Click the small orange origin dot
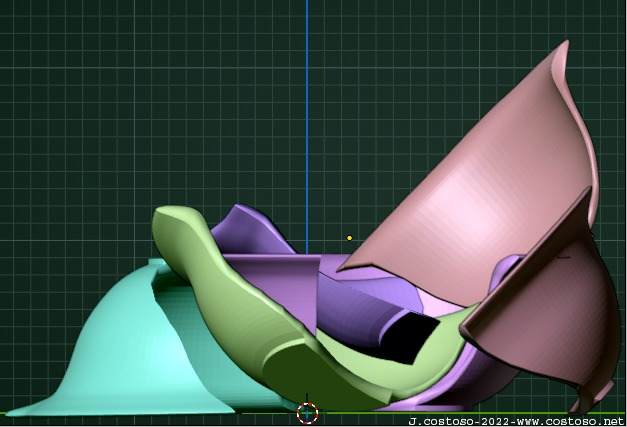Image resolution: width=627 pixels, height=427 pixels. (x=349, y=238)
